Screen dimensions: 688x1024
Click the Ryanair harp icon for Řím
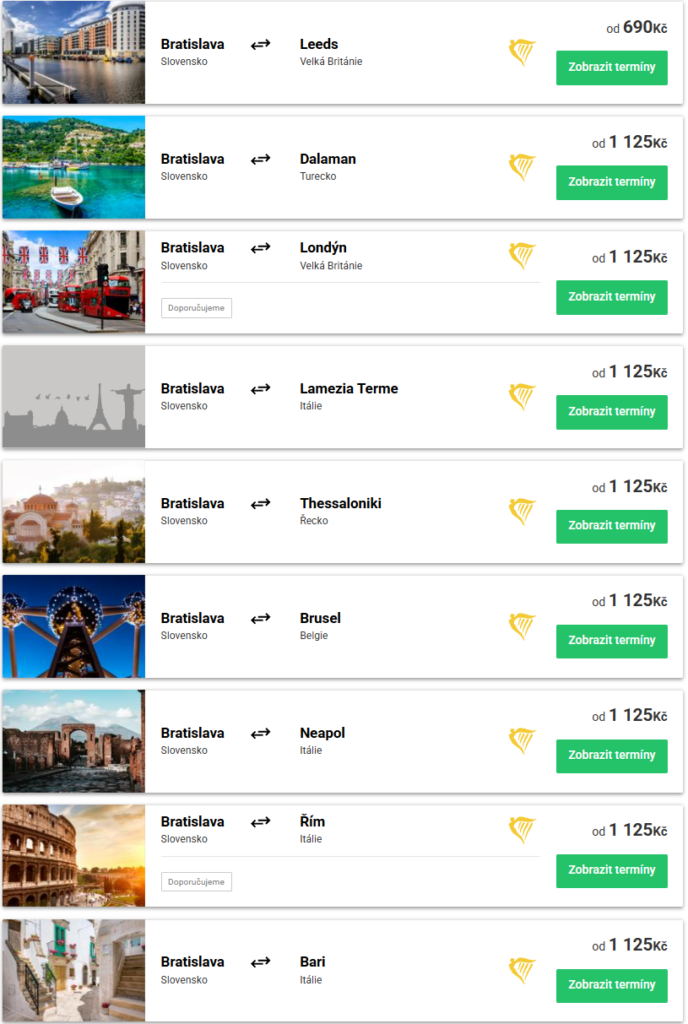tap(522, 830)
